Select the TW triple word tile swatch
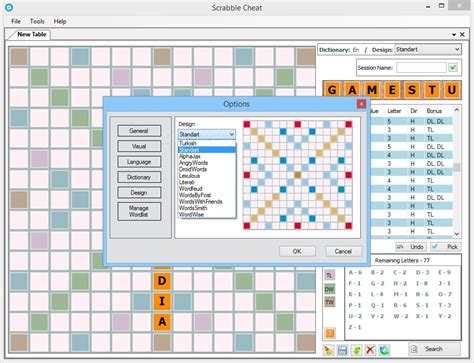Image resolution: width=474 pixels, height=363 pixels. click(x=329, y=302)
